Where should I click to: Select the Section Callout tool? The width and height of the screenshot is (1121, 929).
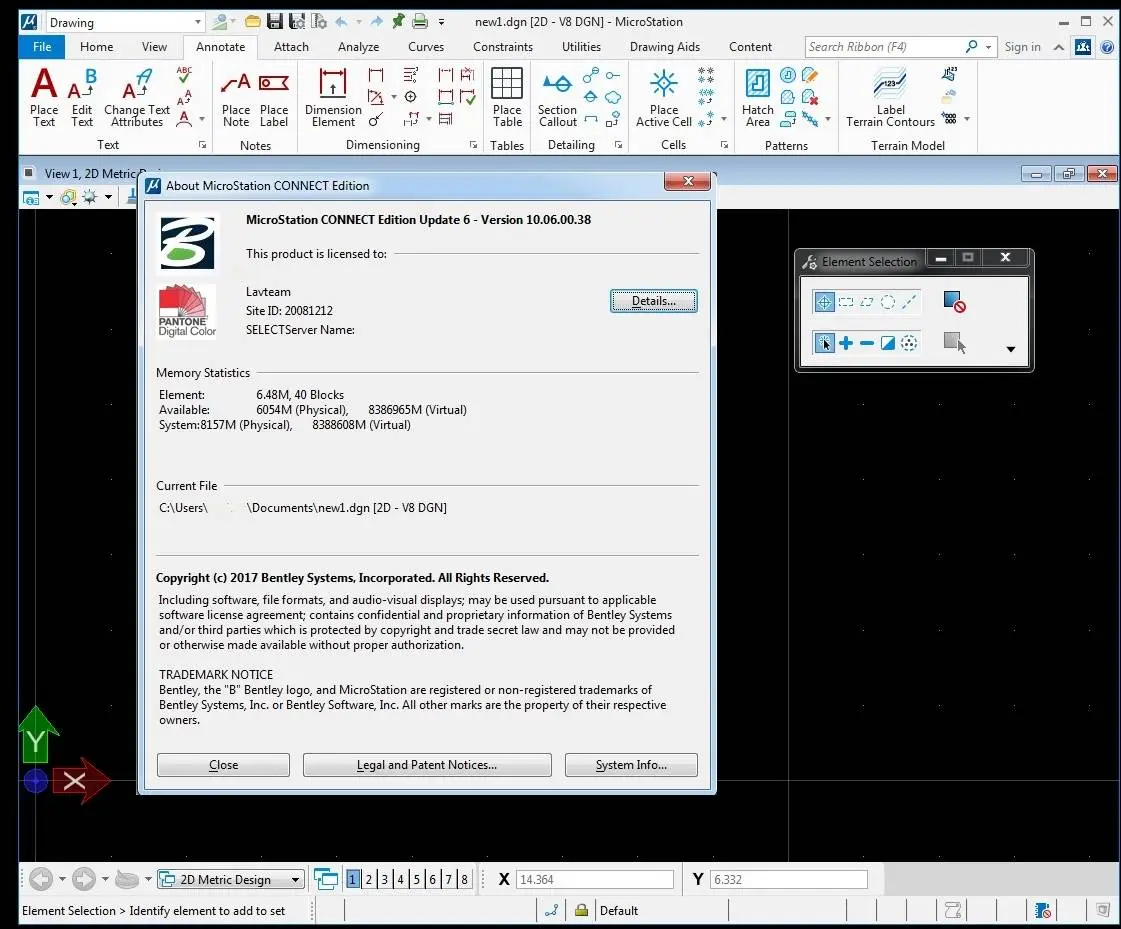[558, 99]
